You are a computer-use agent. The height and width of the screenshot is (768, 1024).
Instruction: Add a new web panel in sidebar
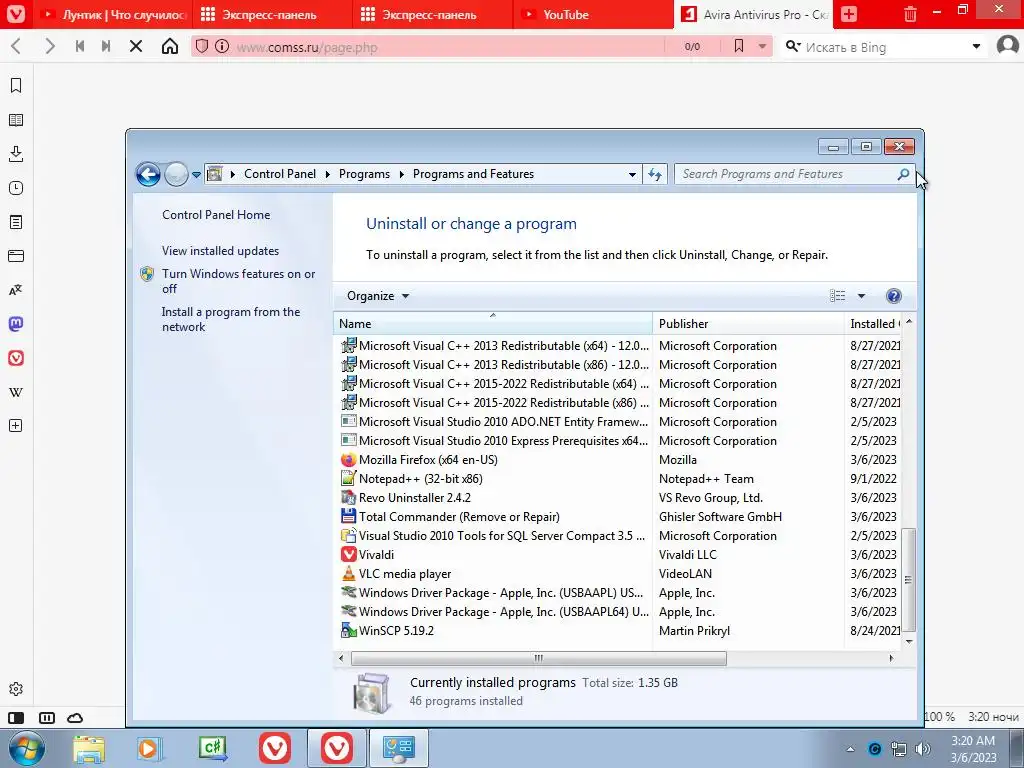point(16,426)
